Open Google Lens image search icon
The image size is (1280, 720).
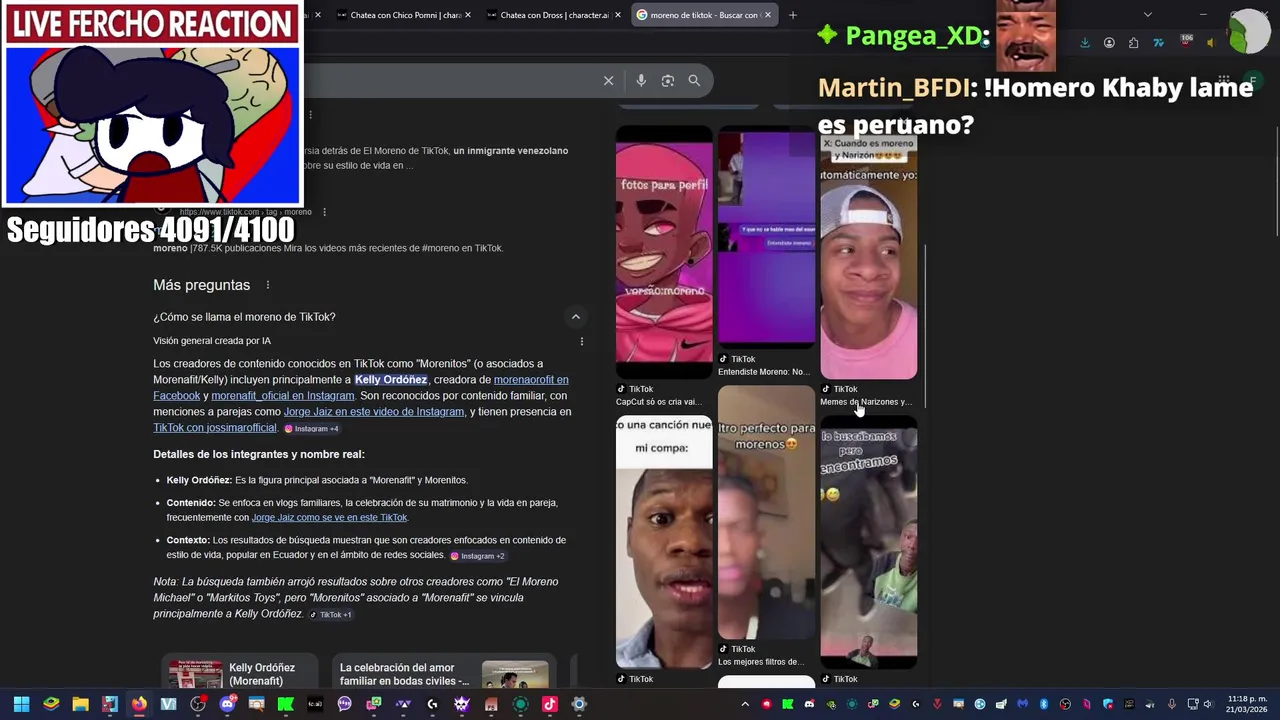tap(668, 81)
